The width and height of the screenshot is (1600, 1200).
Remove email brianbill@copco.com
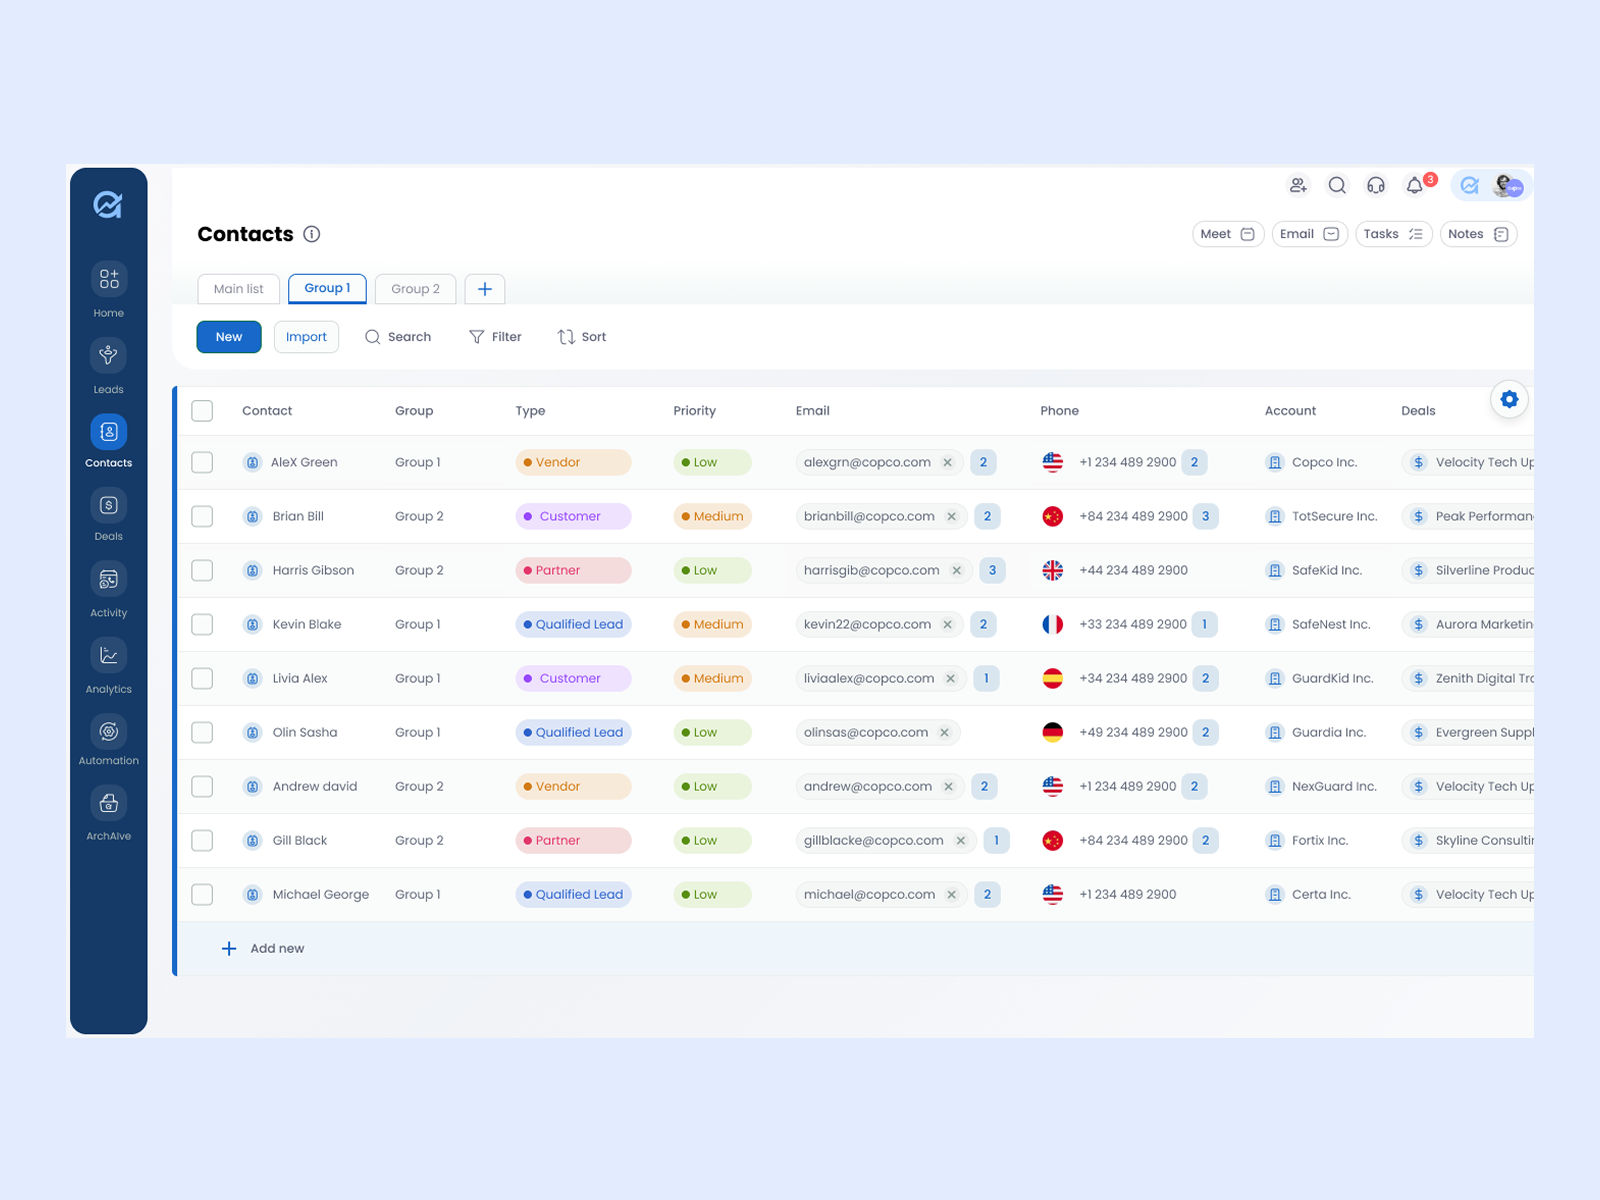tap(951, 516)
